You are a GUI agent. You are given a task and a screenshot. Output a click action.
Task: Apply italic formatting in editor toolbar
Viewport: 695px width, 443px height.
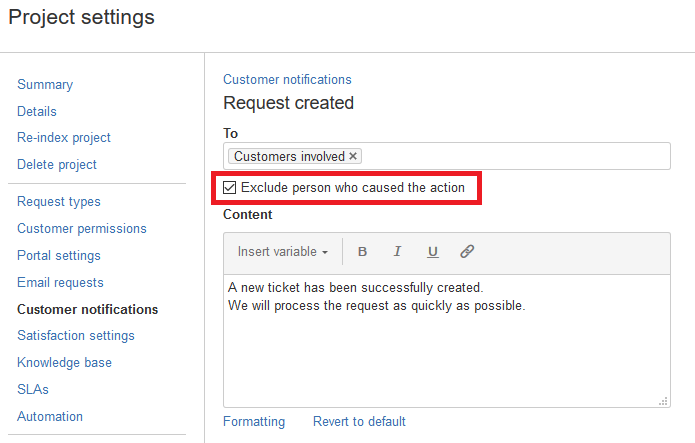(x=397, y=252)
